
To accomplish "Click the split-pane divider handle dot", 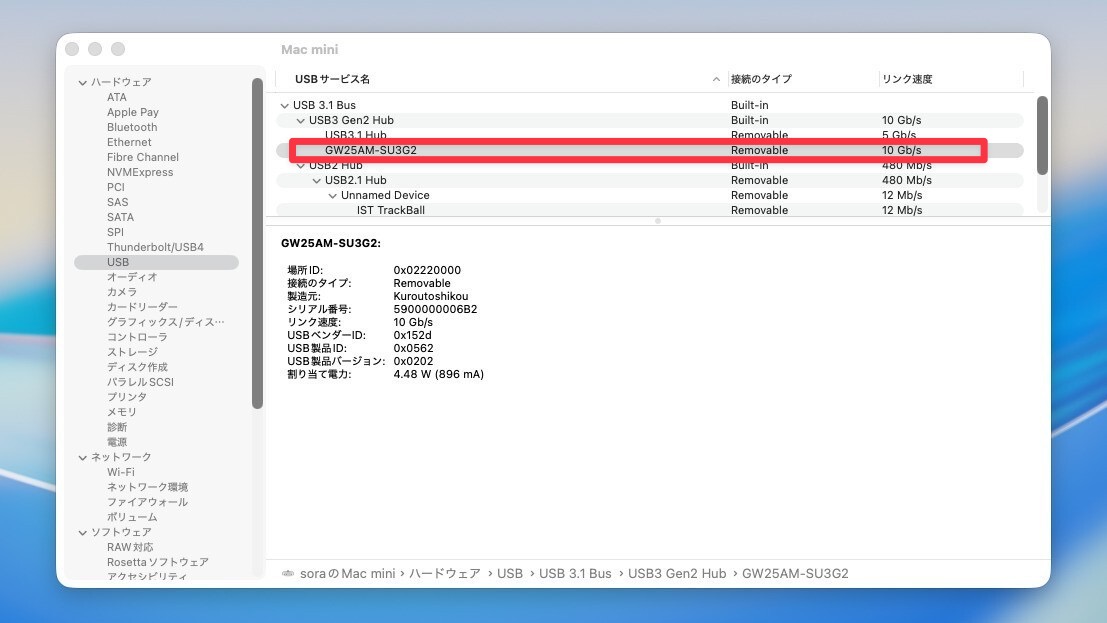I will (x=658, y=221).
